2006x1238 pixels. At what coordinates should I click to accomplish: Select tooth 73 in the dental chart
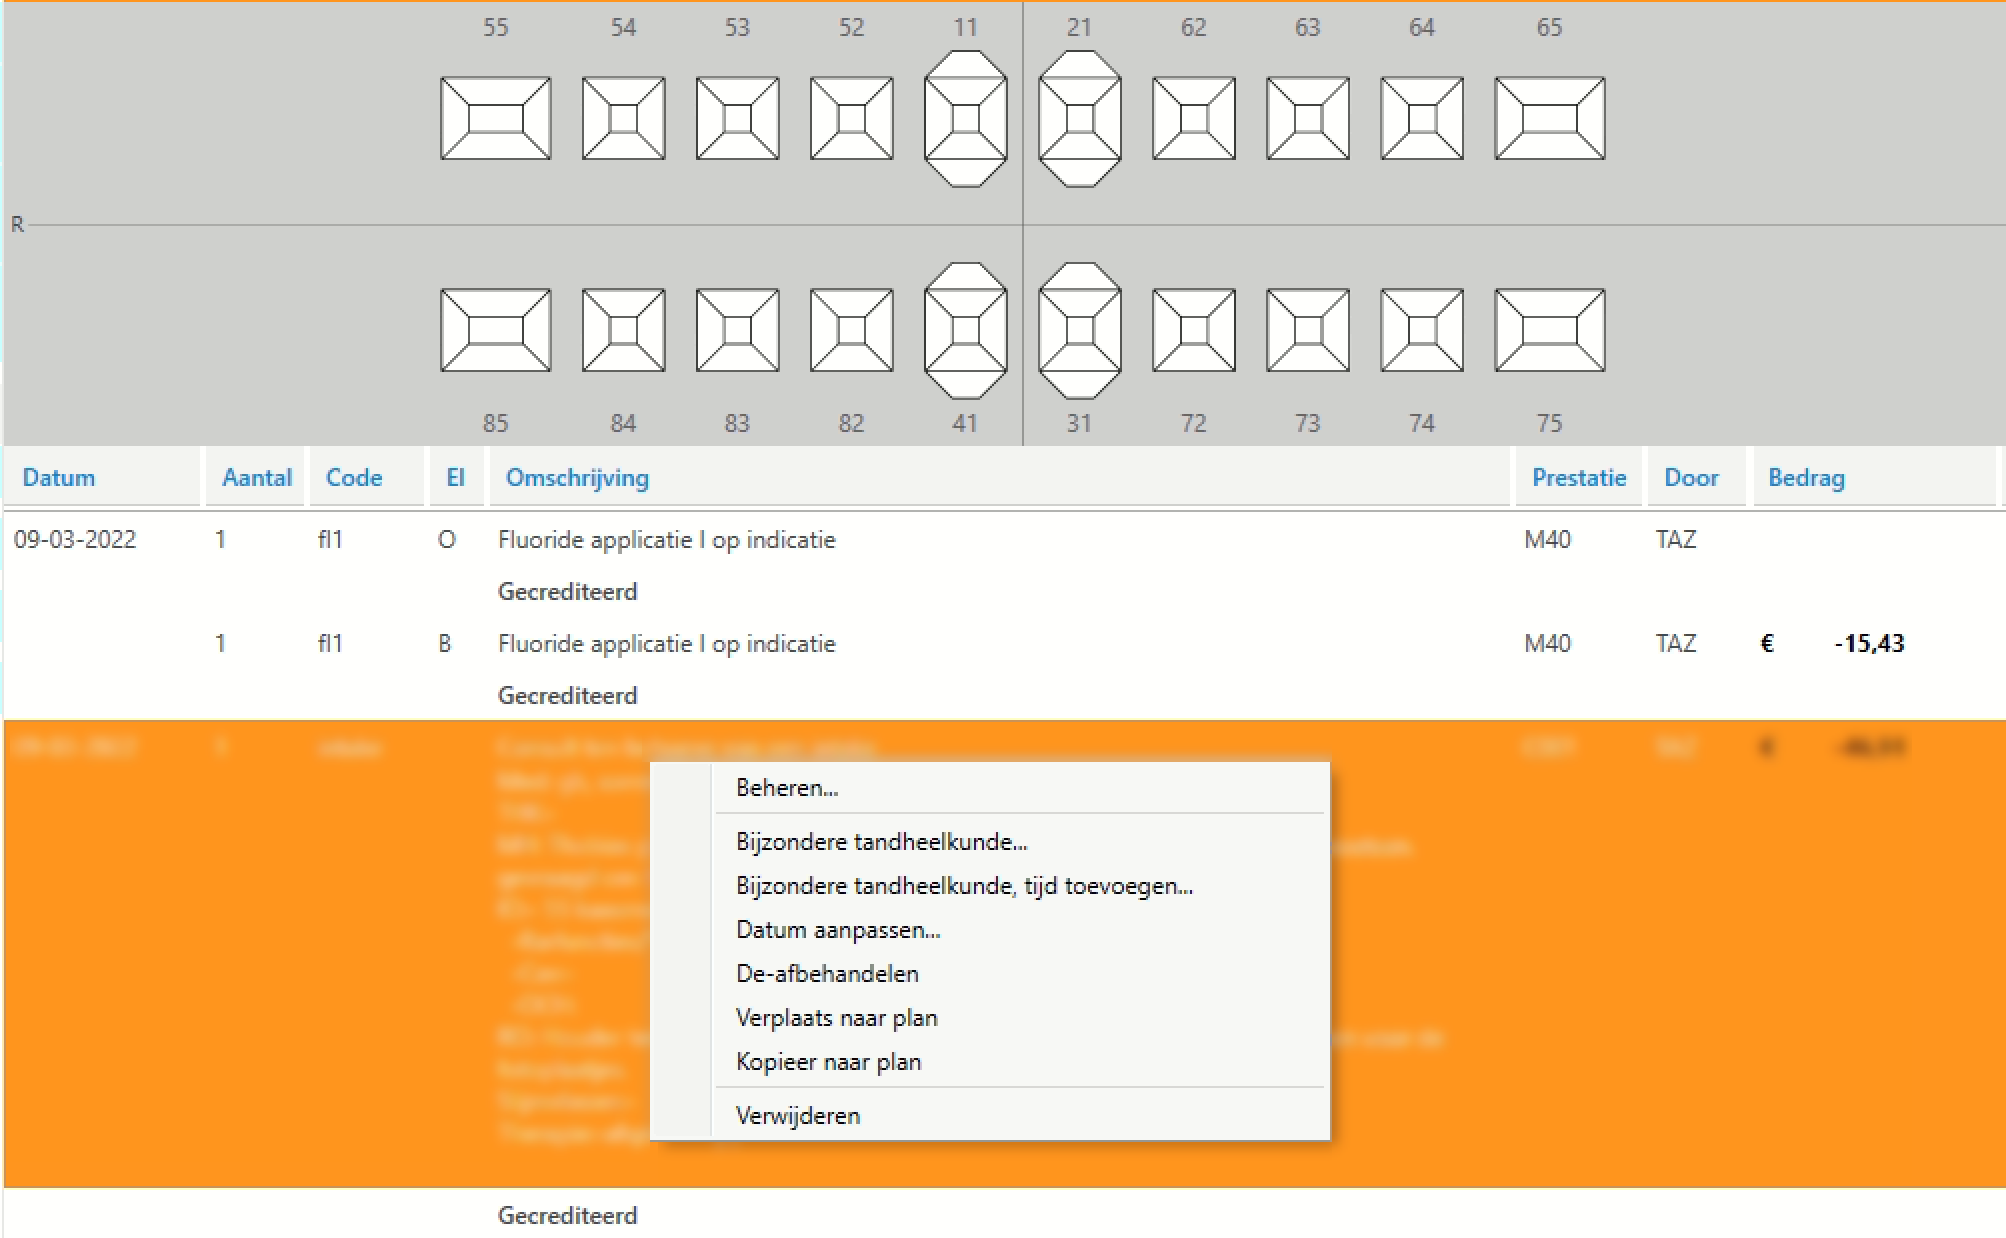pos(1307,330)
